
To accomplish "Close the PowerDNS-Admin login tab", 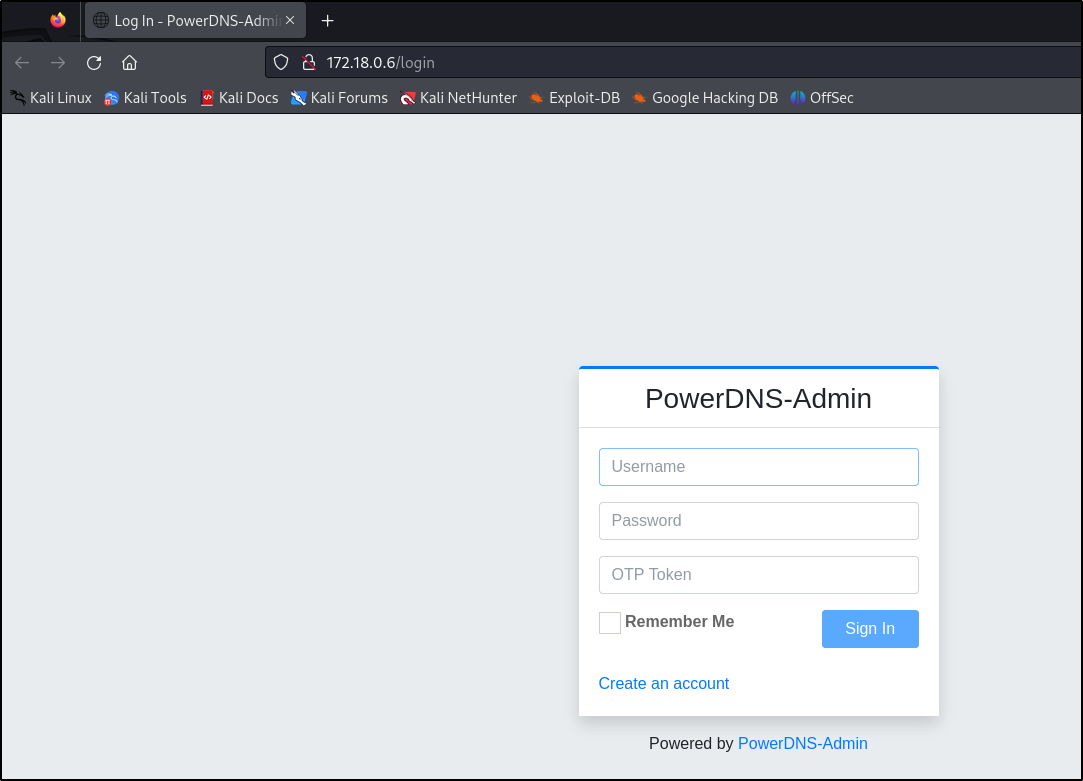I will [x=290, y=21].
